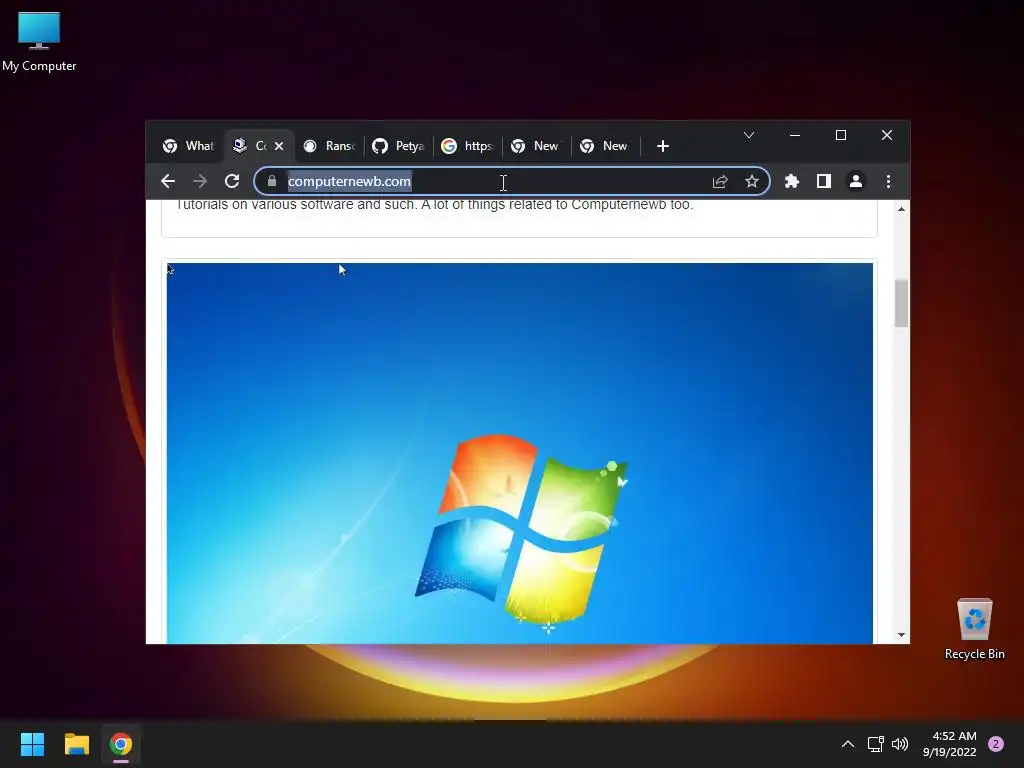Open the Windows Start menu

click(32, 744)
